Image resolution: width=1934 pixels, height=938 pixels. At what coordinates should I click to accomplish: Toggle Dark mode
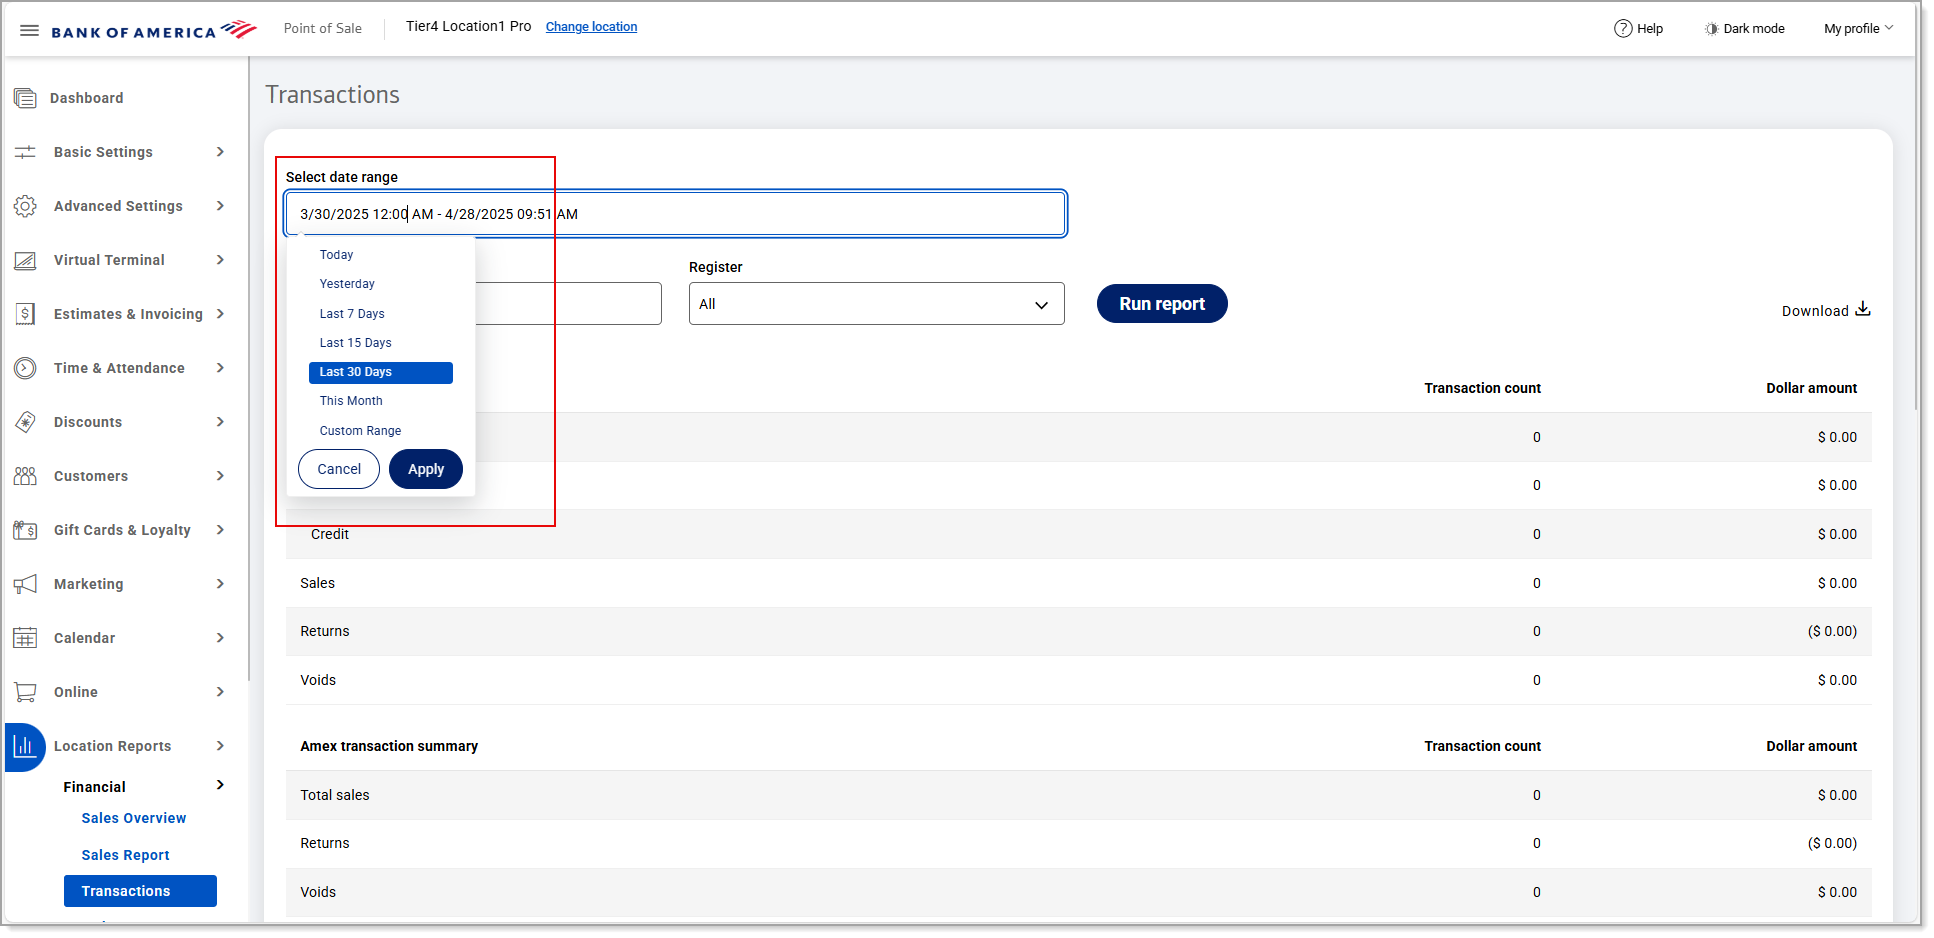point(1745,29)
